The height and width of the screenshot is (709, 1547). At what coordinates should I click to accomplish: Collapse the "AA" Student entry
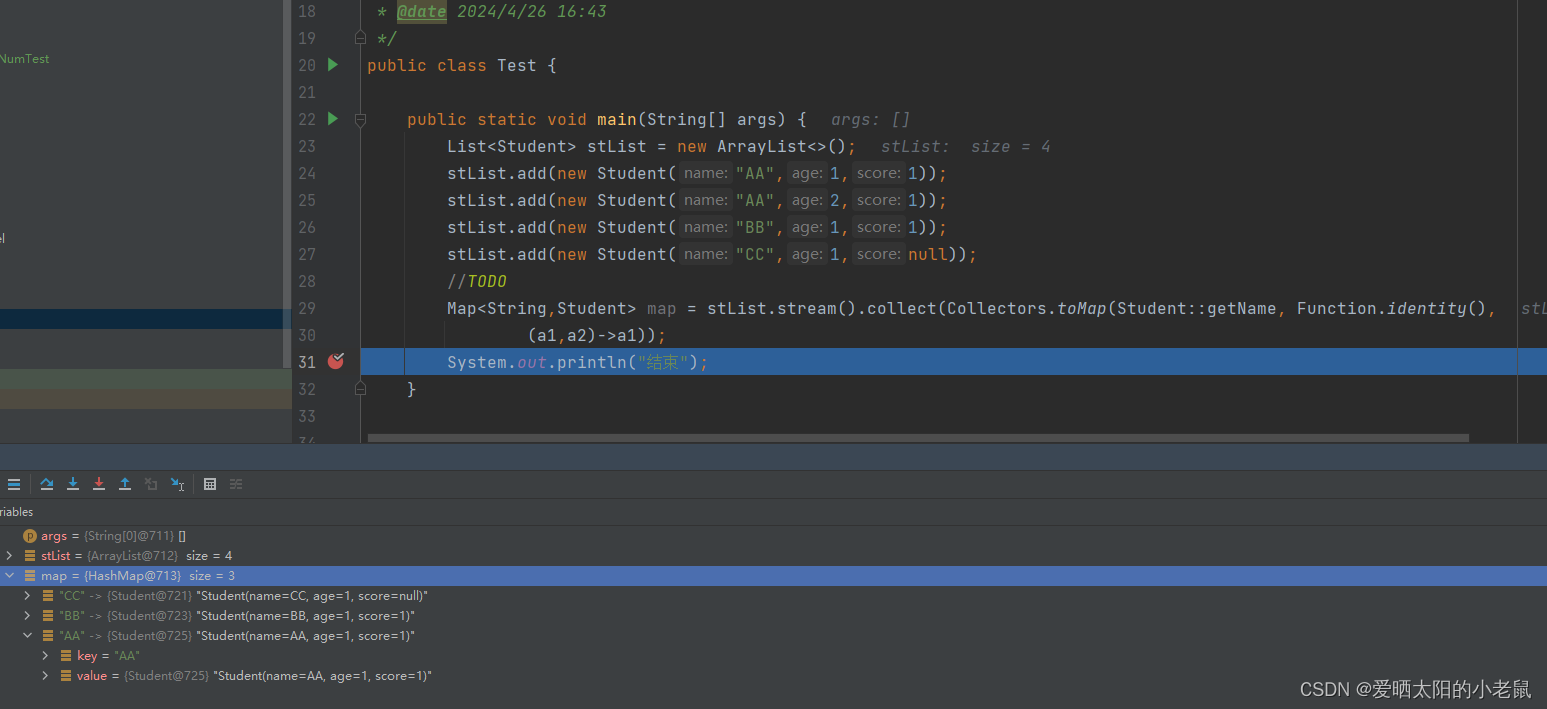coord(27,635)
